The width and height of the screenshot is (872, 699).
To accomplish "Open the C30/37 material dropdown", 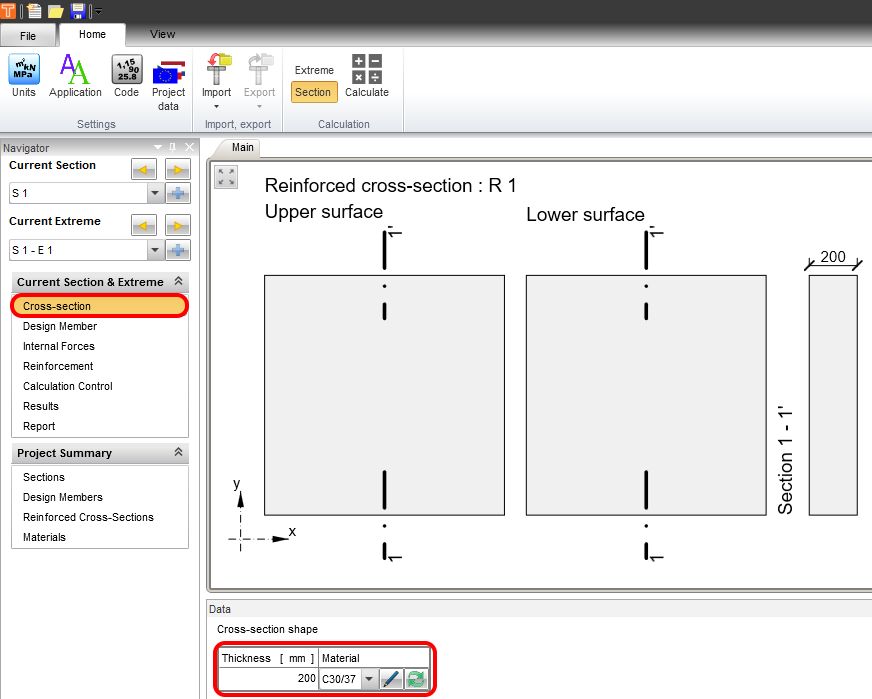I will pos(369,679).
